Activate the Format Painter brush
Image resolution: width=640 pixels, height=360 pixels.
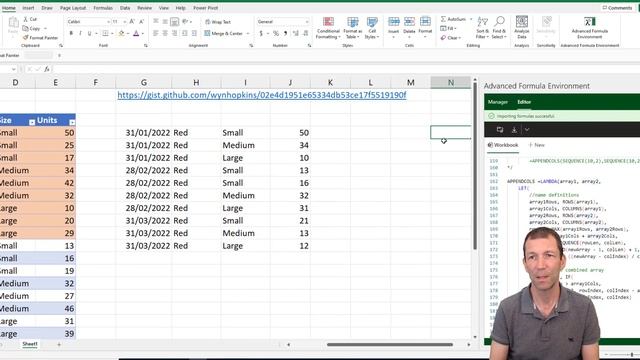pos(40,38)
